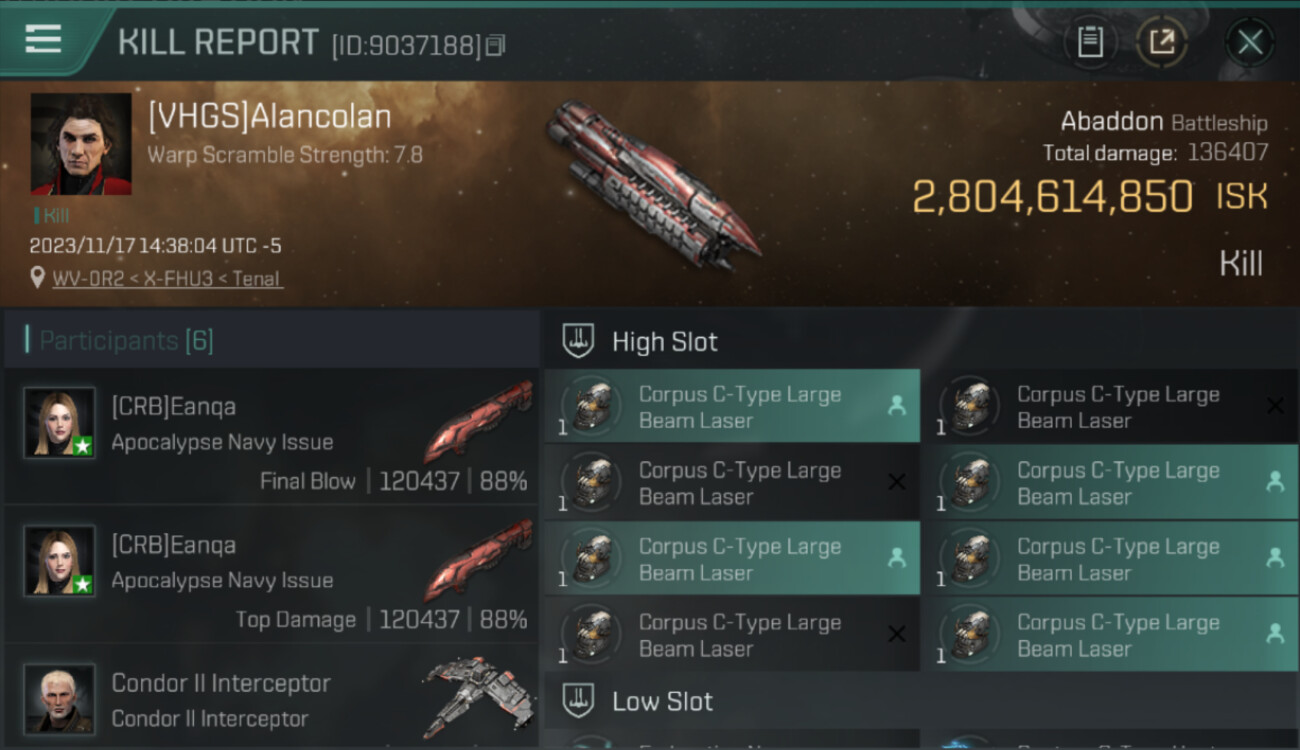Image resolution: width=1300 pixels, height=750 pixels.
Task: Click the Top Damage Eanqa participant row
Action: [271, 575]
